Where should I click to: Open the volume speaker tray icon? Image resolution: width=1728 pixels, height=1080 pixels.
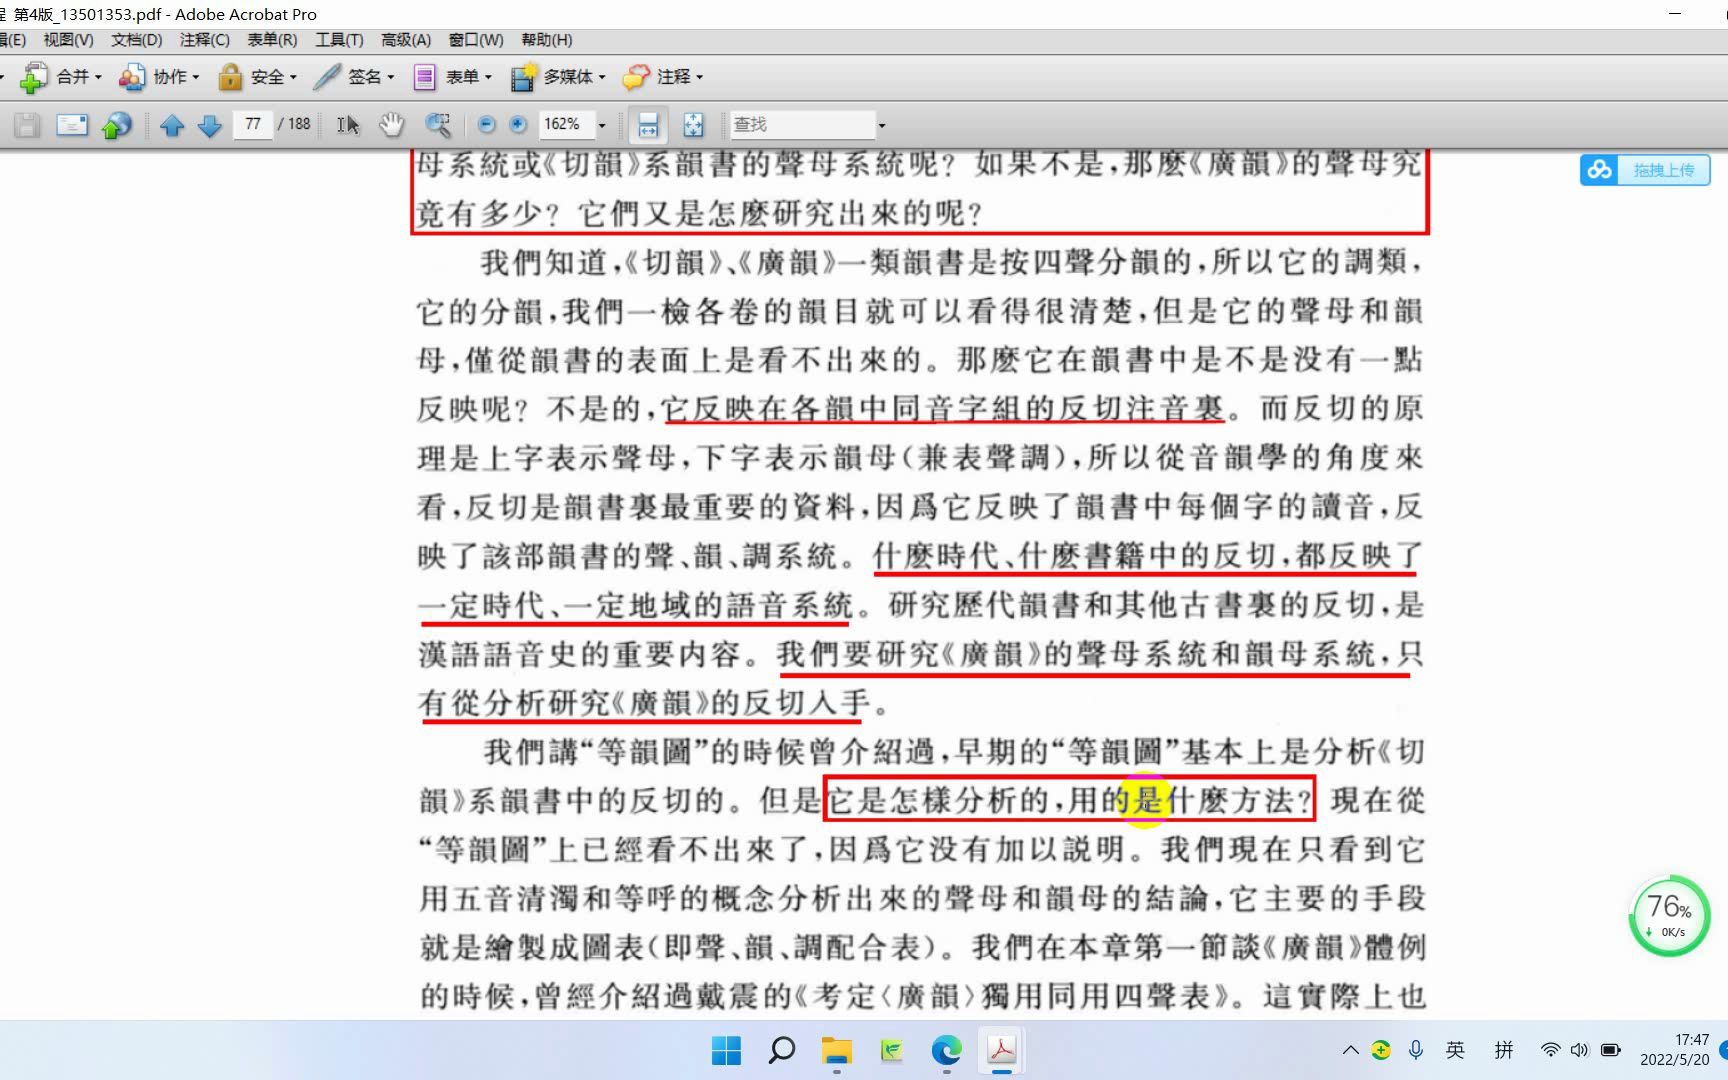1580,1050
